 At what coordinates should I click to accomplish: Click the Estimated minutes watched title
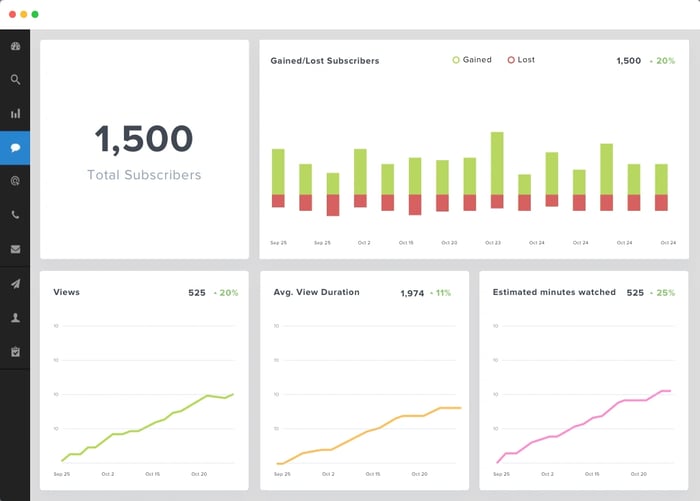pos(554,292)
